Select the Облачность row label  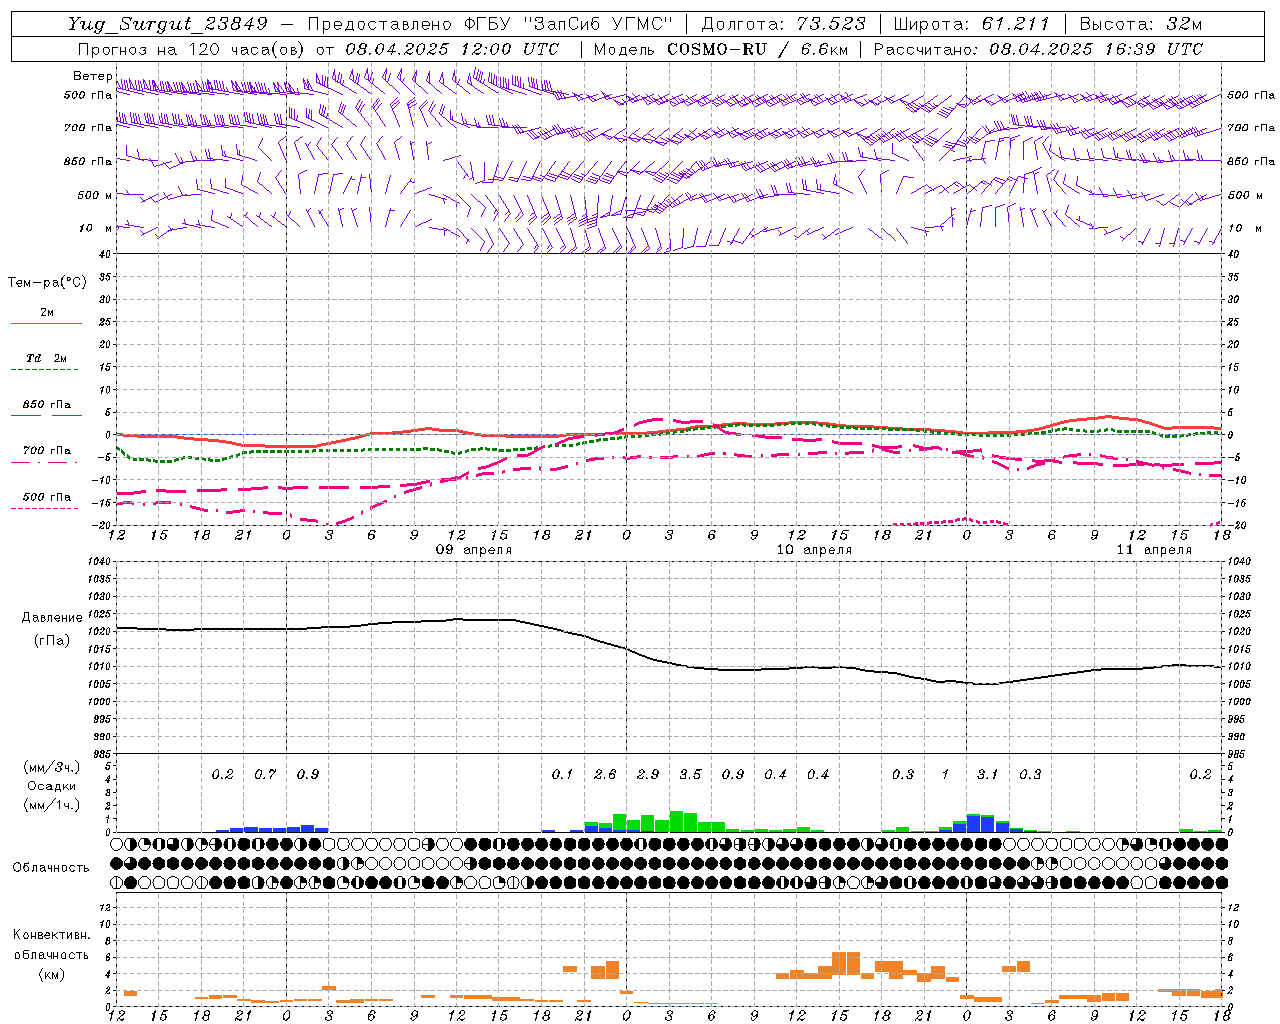pos(50,868)
